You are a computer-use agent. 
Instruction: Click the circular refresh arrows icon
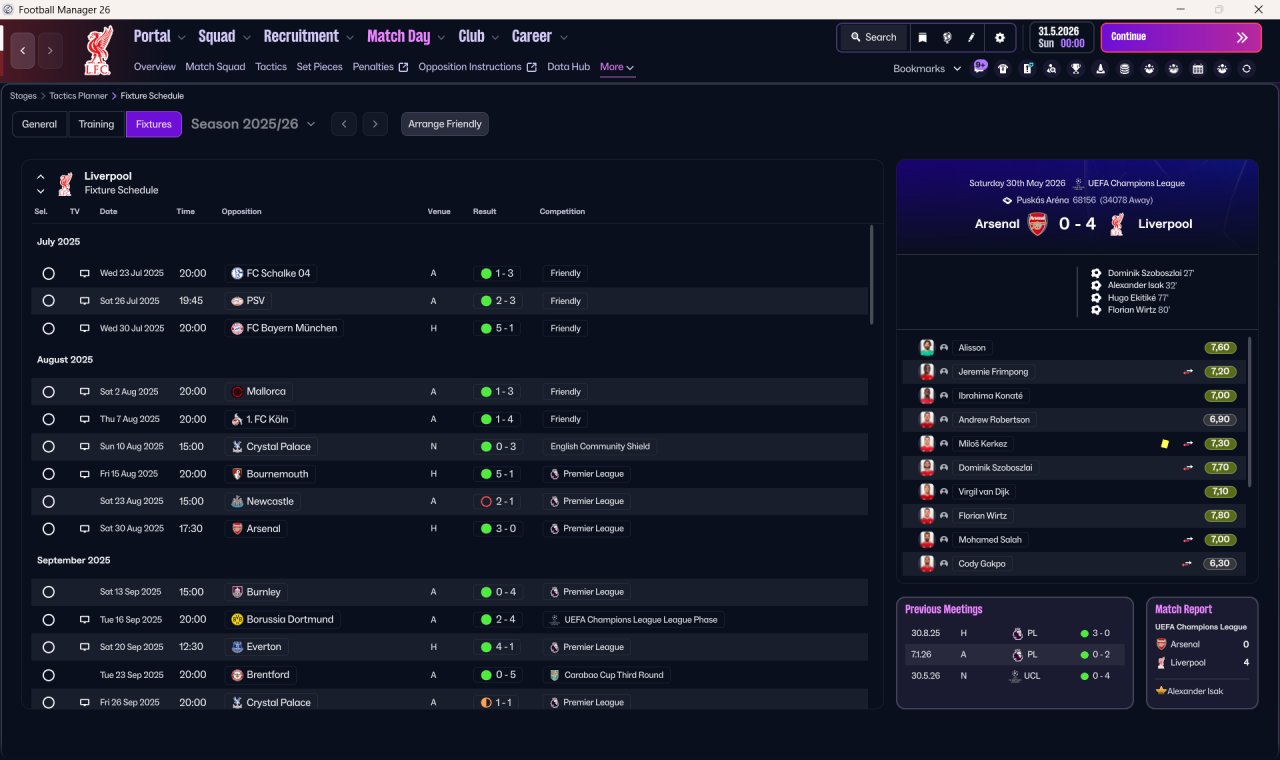click(1246, 69)
